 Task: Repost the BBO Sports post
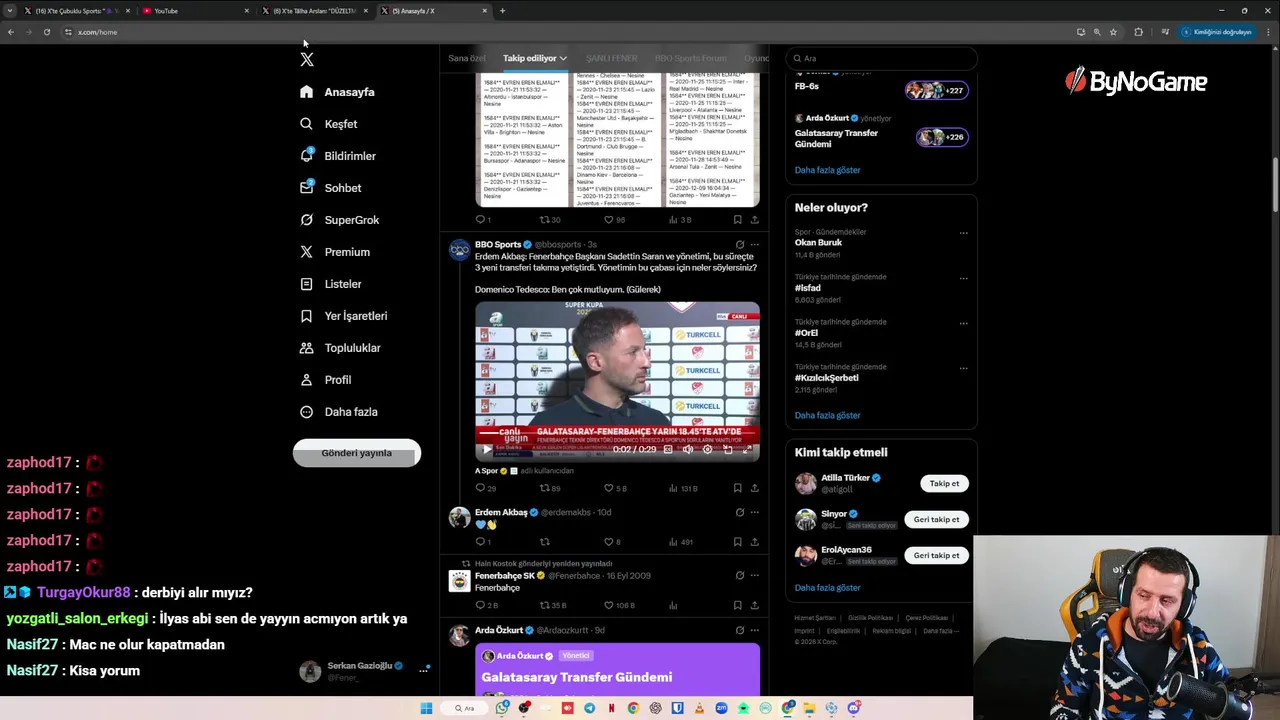coord(550,488)
